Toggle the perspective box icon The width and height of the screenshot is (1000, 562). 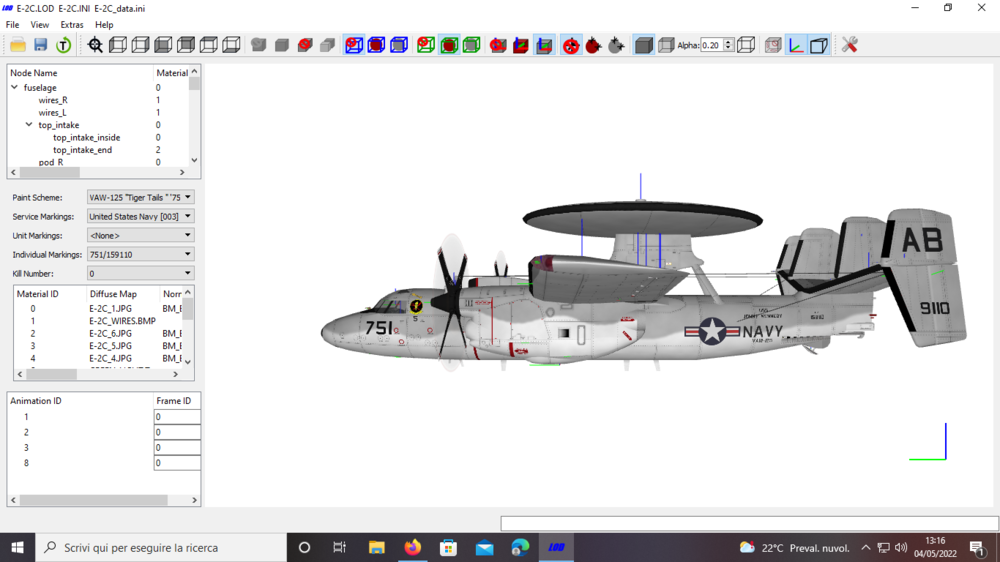click(819, 45)
